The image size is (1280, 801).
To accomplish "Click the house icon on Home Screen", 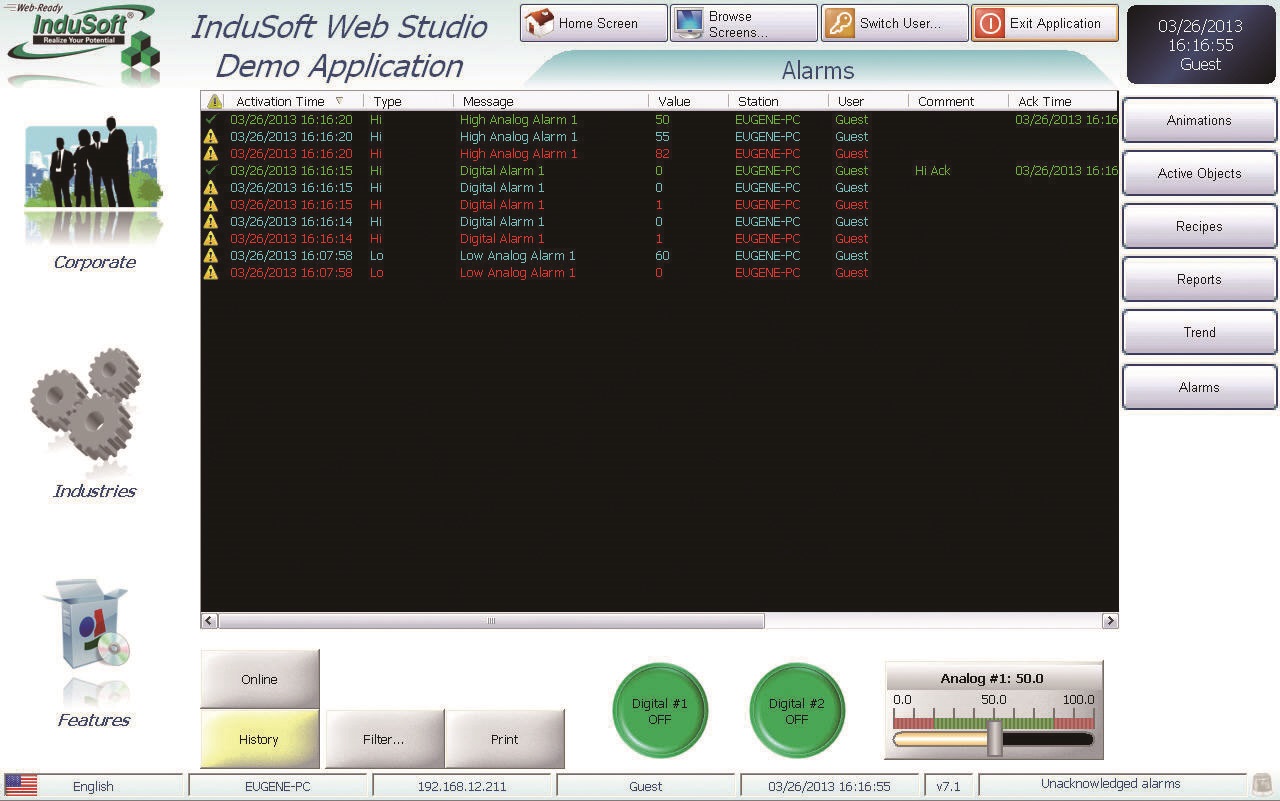I will tap(539, 23).
